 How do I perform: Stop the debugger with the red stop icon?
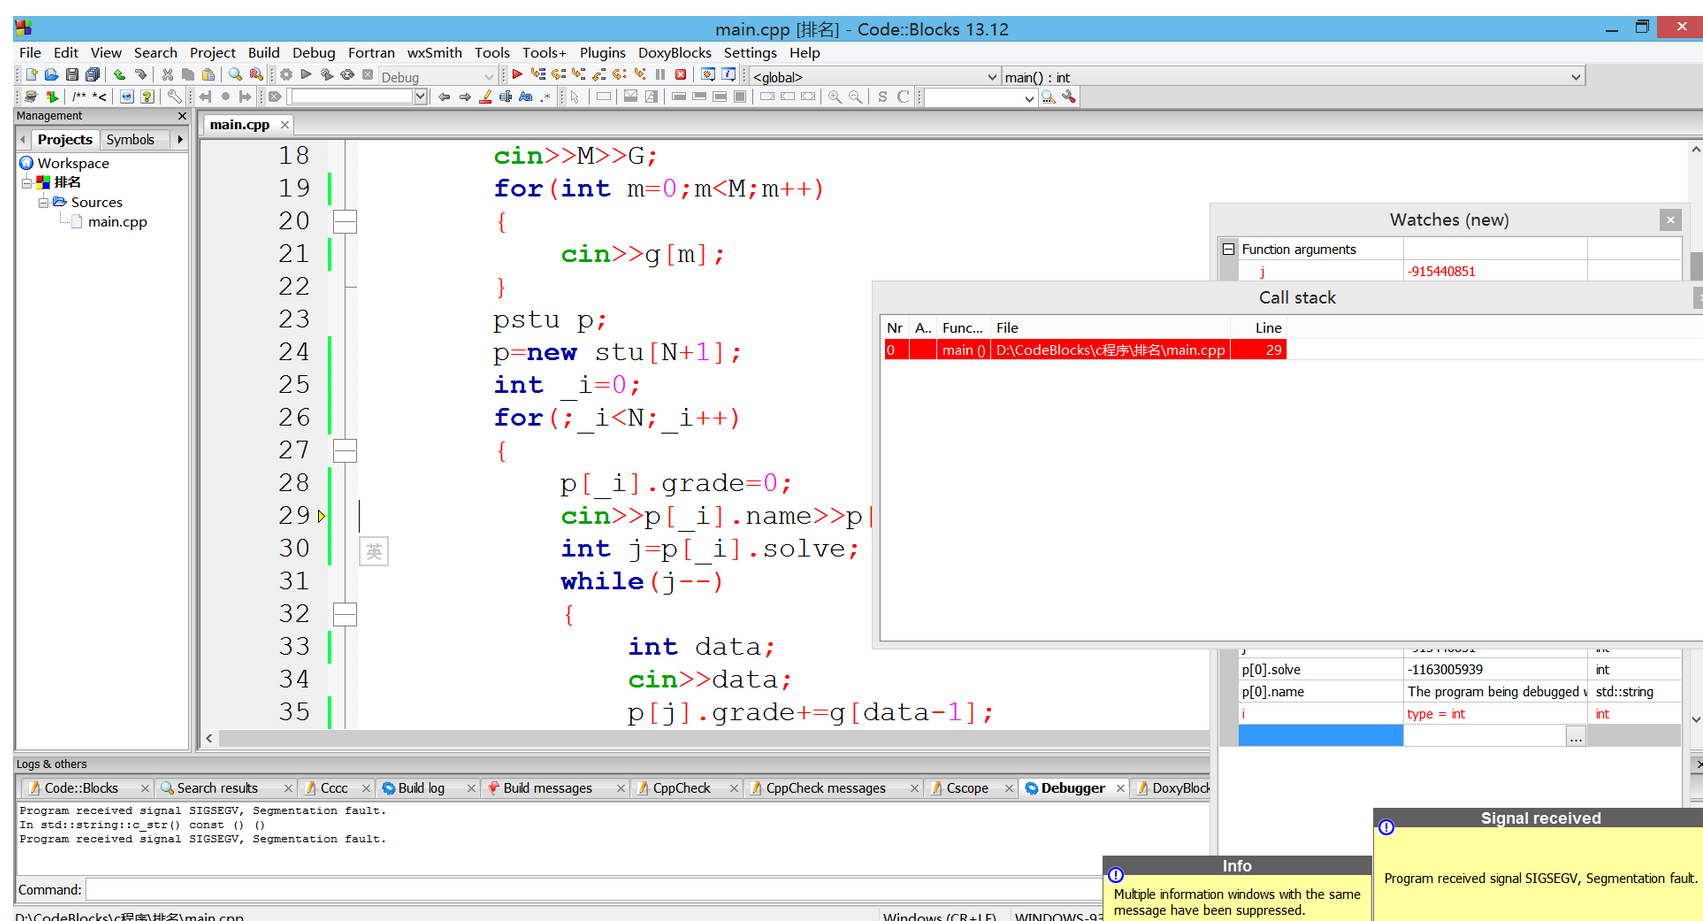[681, 75]
